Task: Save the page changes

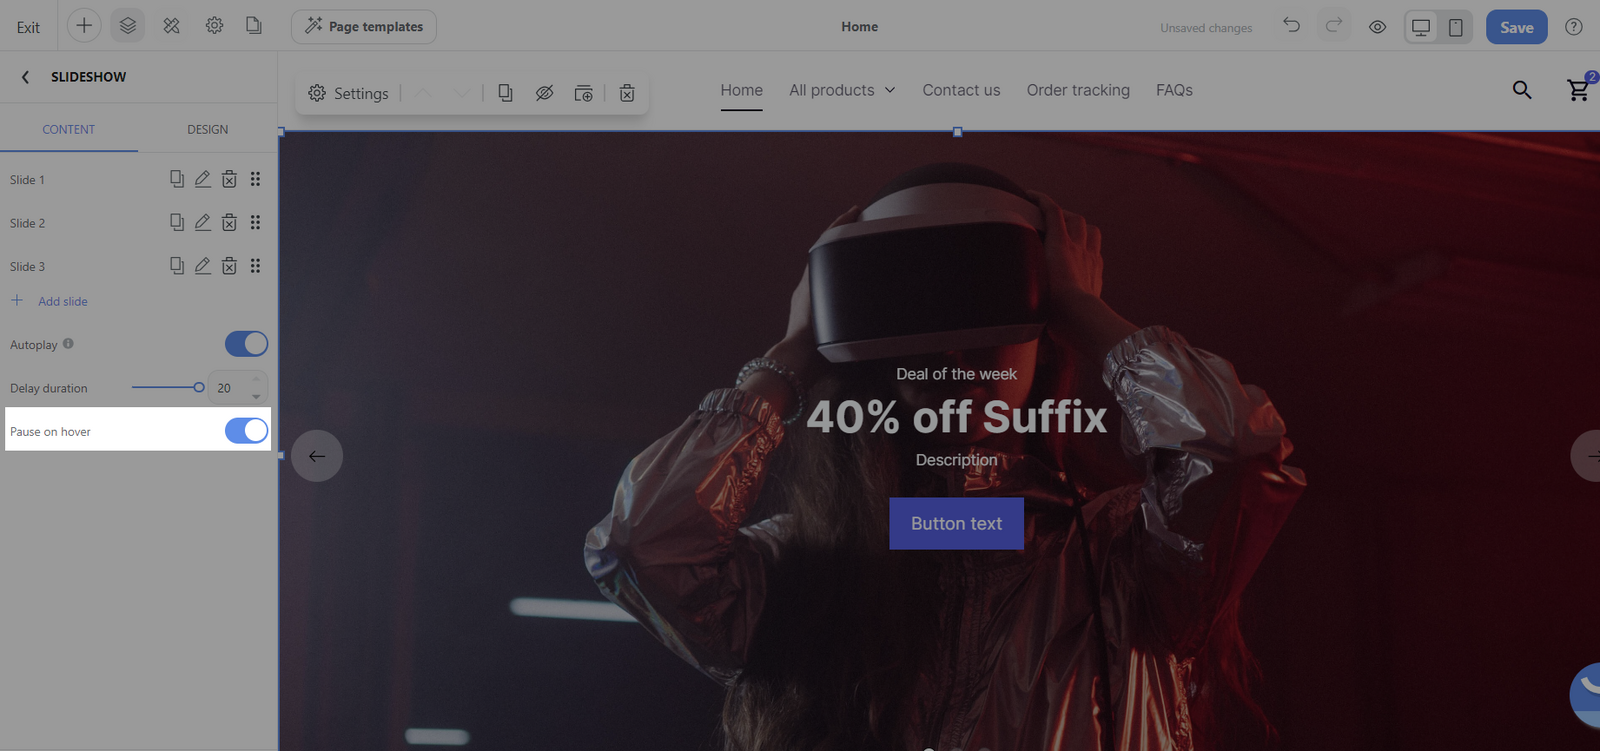Action: pyautogui.click(x=1516, y=27)
